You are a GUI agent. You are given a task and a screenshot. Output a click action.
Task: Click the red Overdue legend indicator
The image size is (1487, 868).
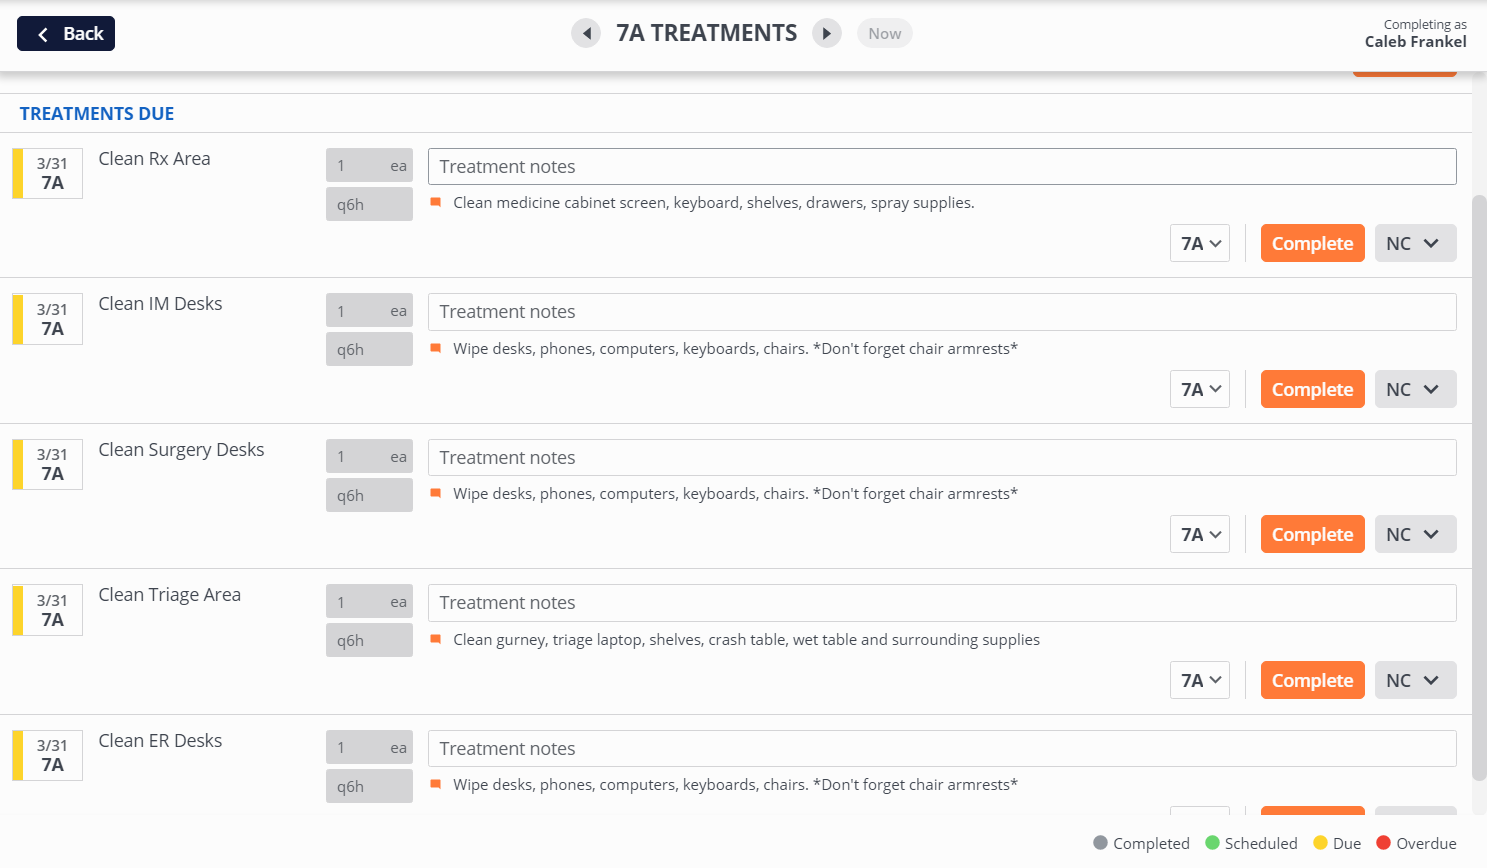[x=1384, y=843]
